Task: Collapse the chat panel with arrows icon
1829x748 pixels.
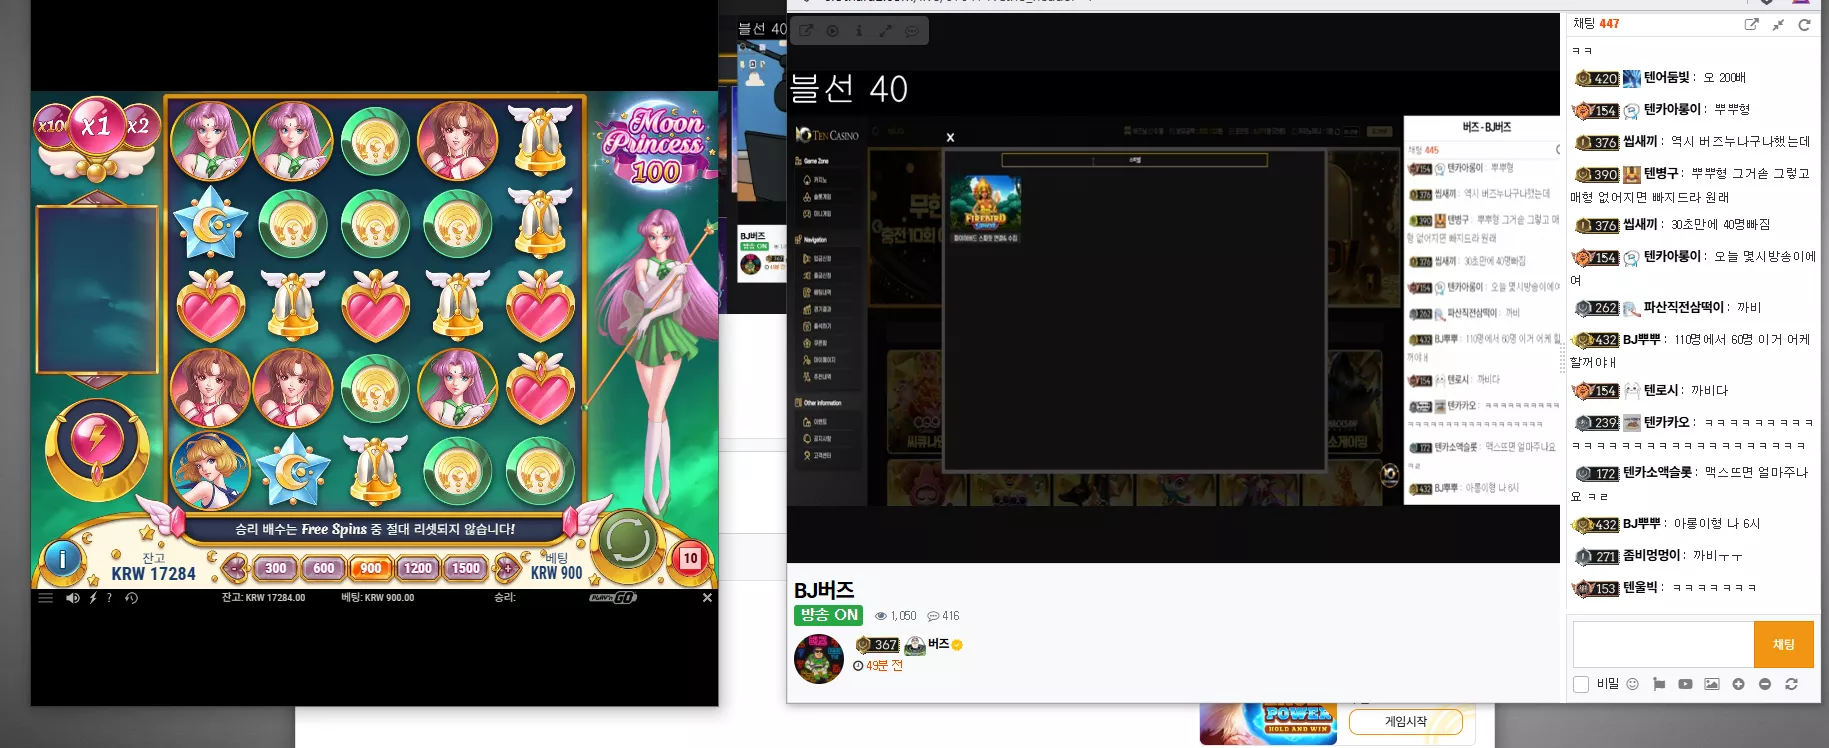Action: 1778,25
